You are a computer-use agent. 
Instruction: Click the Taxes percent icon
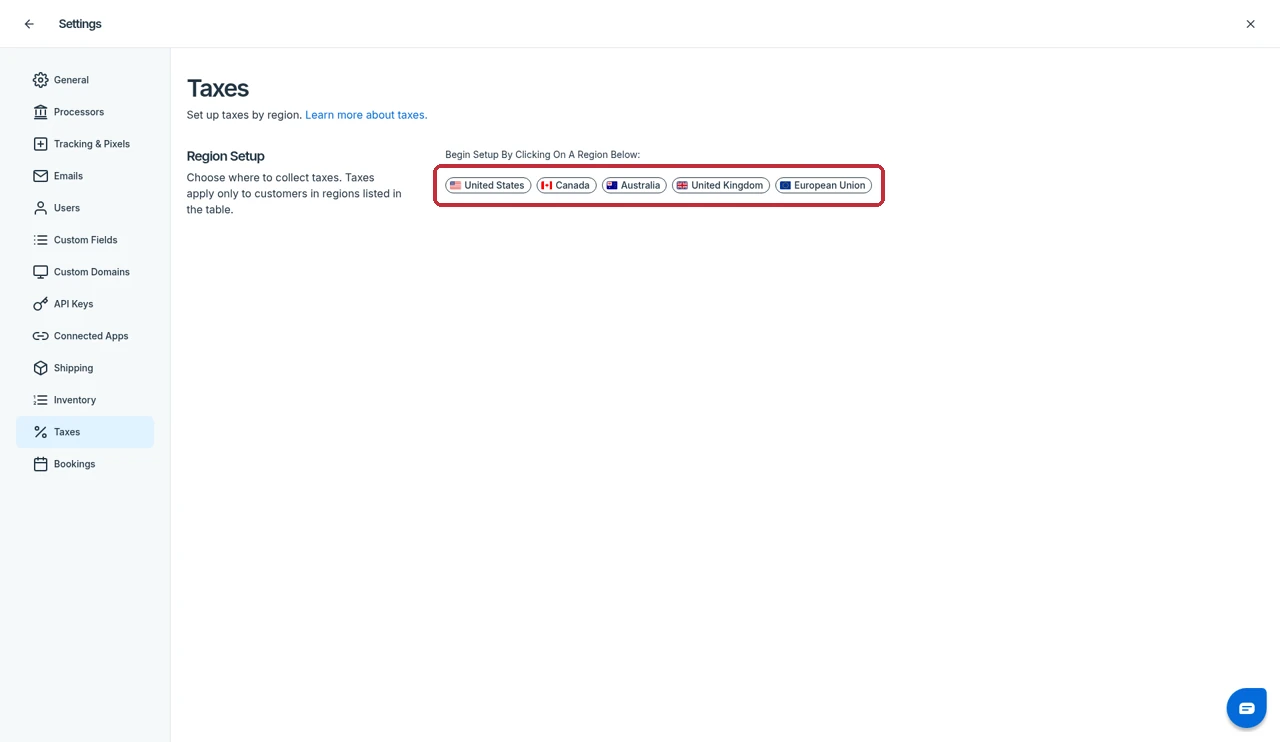click(x=40, y=432)
